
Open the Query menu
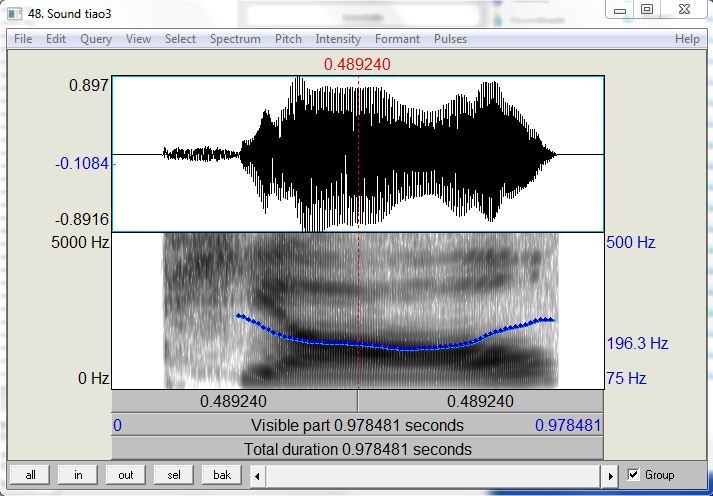[95, 39]
